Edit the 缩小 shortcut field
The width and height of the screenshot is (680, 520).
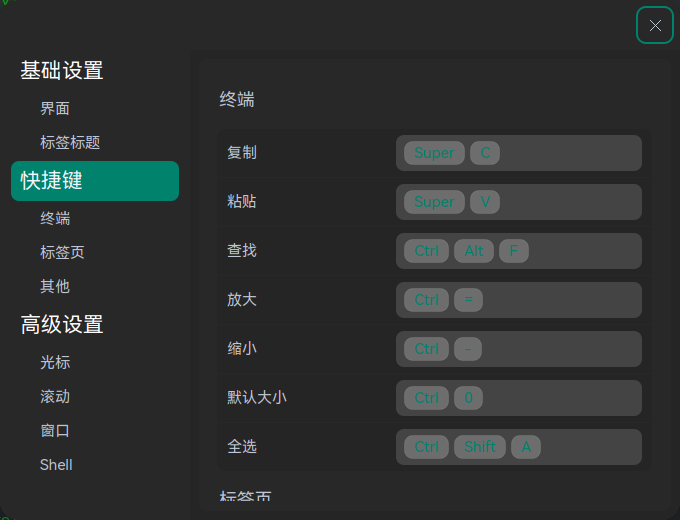tap(519, 349)
